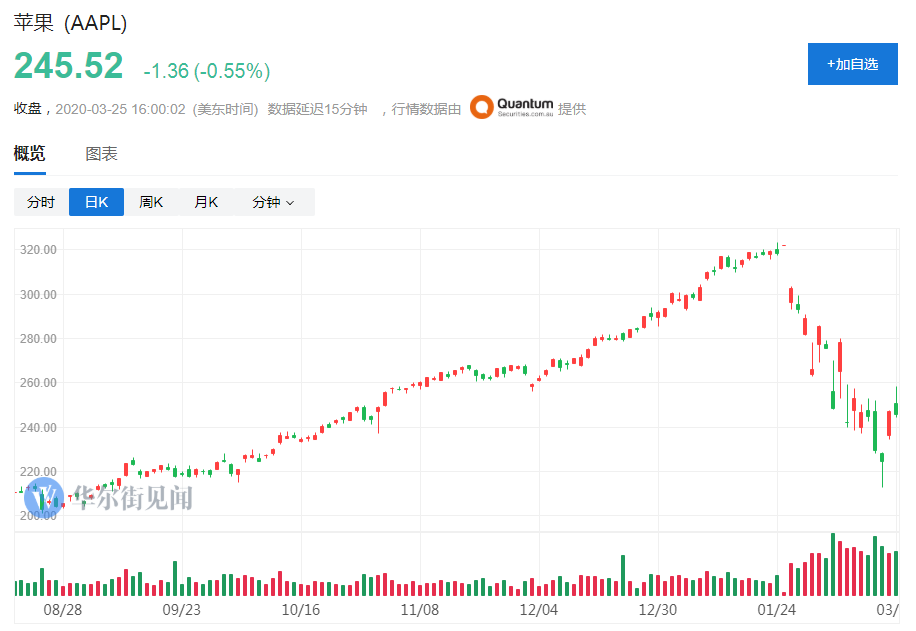Click the 280.00 price axis label
The width and height of the screenshot is (916, 631).
pos(39,339)
